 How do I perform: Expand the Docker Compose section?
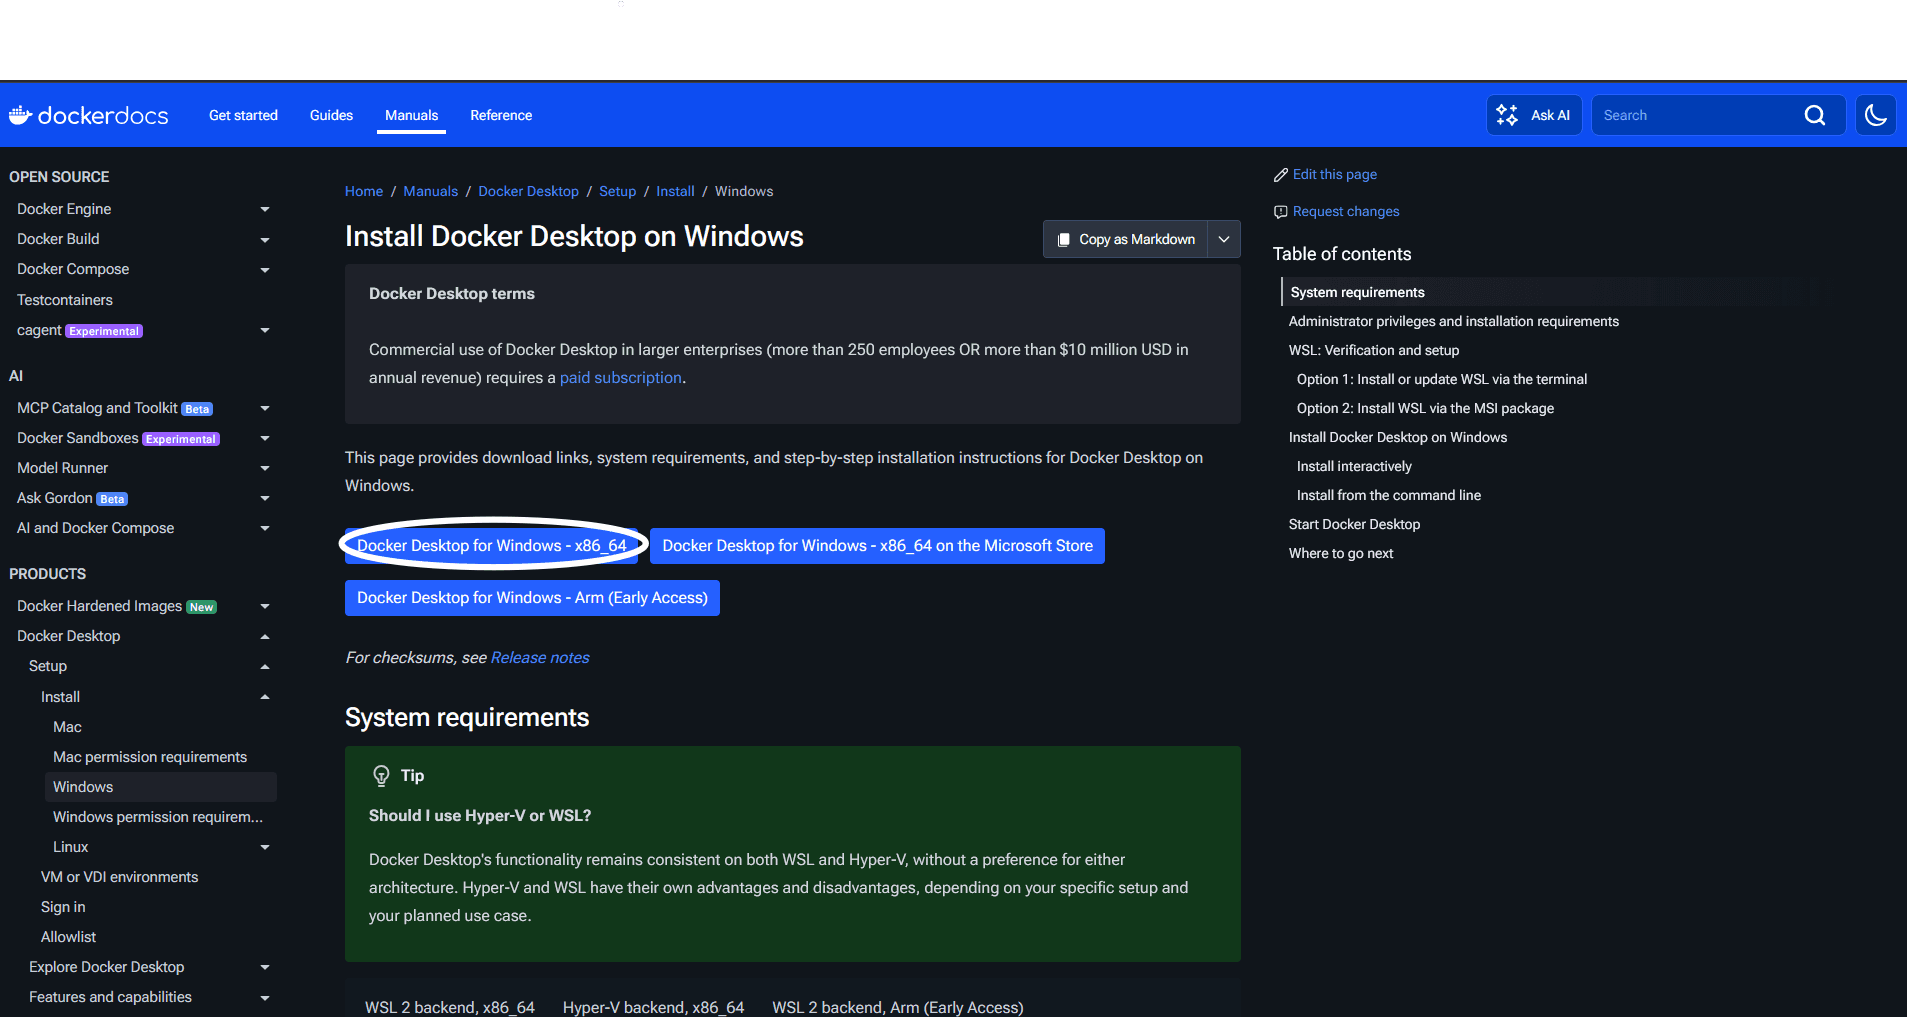coord(265,269)
